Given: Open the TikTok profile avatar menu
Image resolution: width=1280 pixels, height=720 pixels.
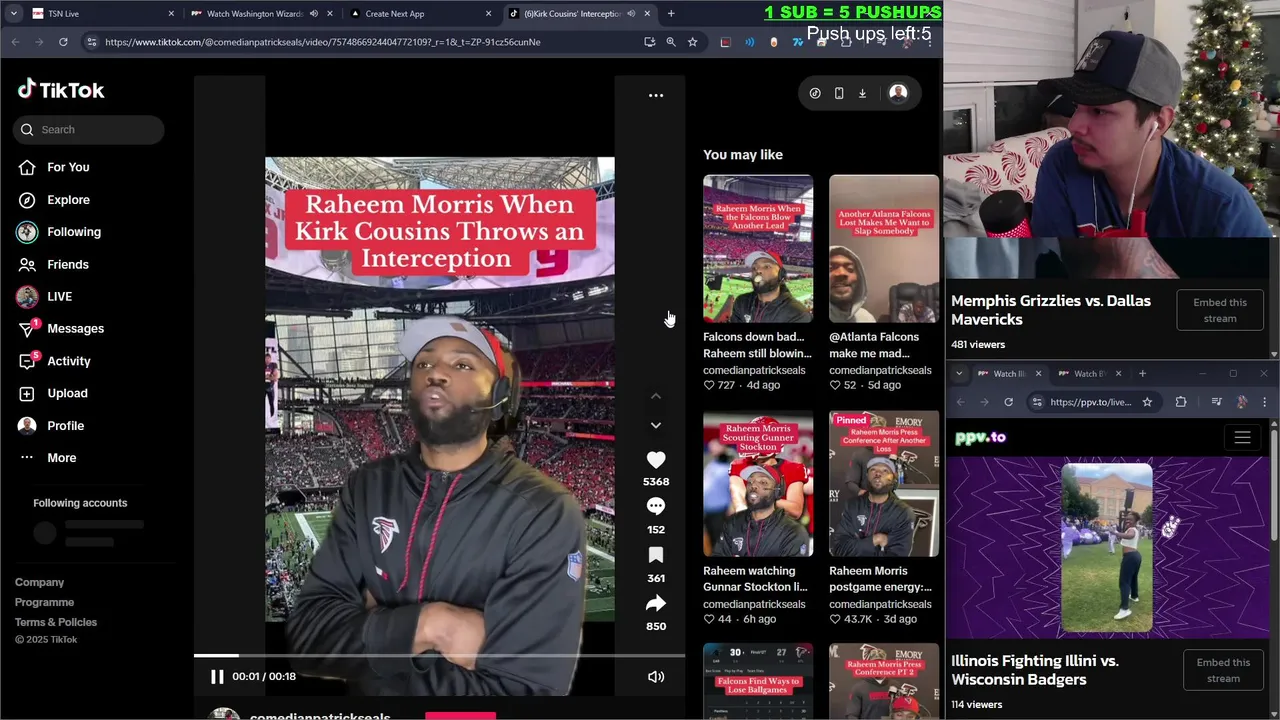Looking at the screenshot, I should coord(898,93).
